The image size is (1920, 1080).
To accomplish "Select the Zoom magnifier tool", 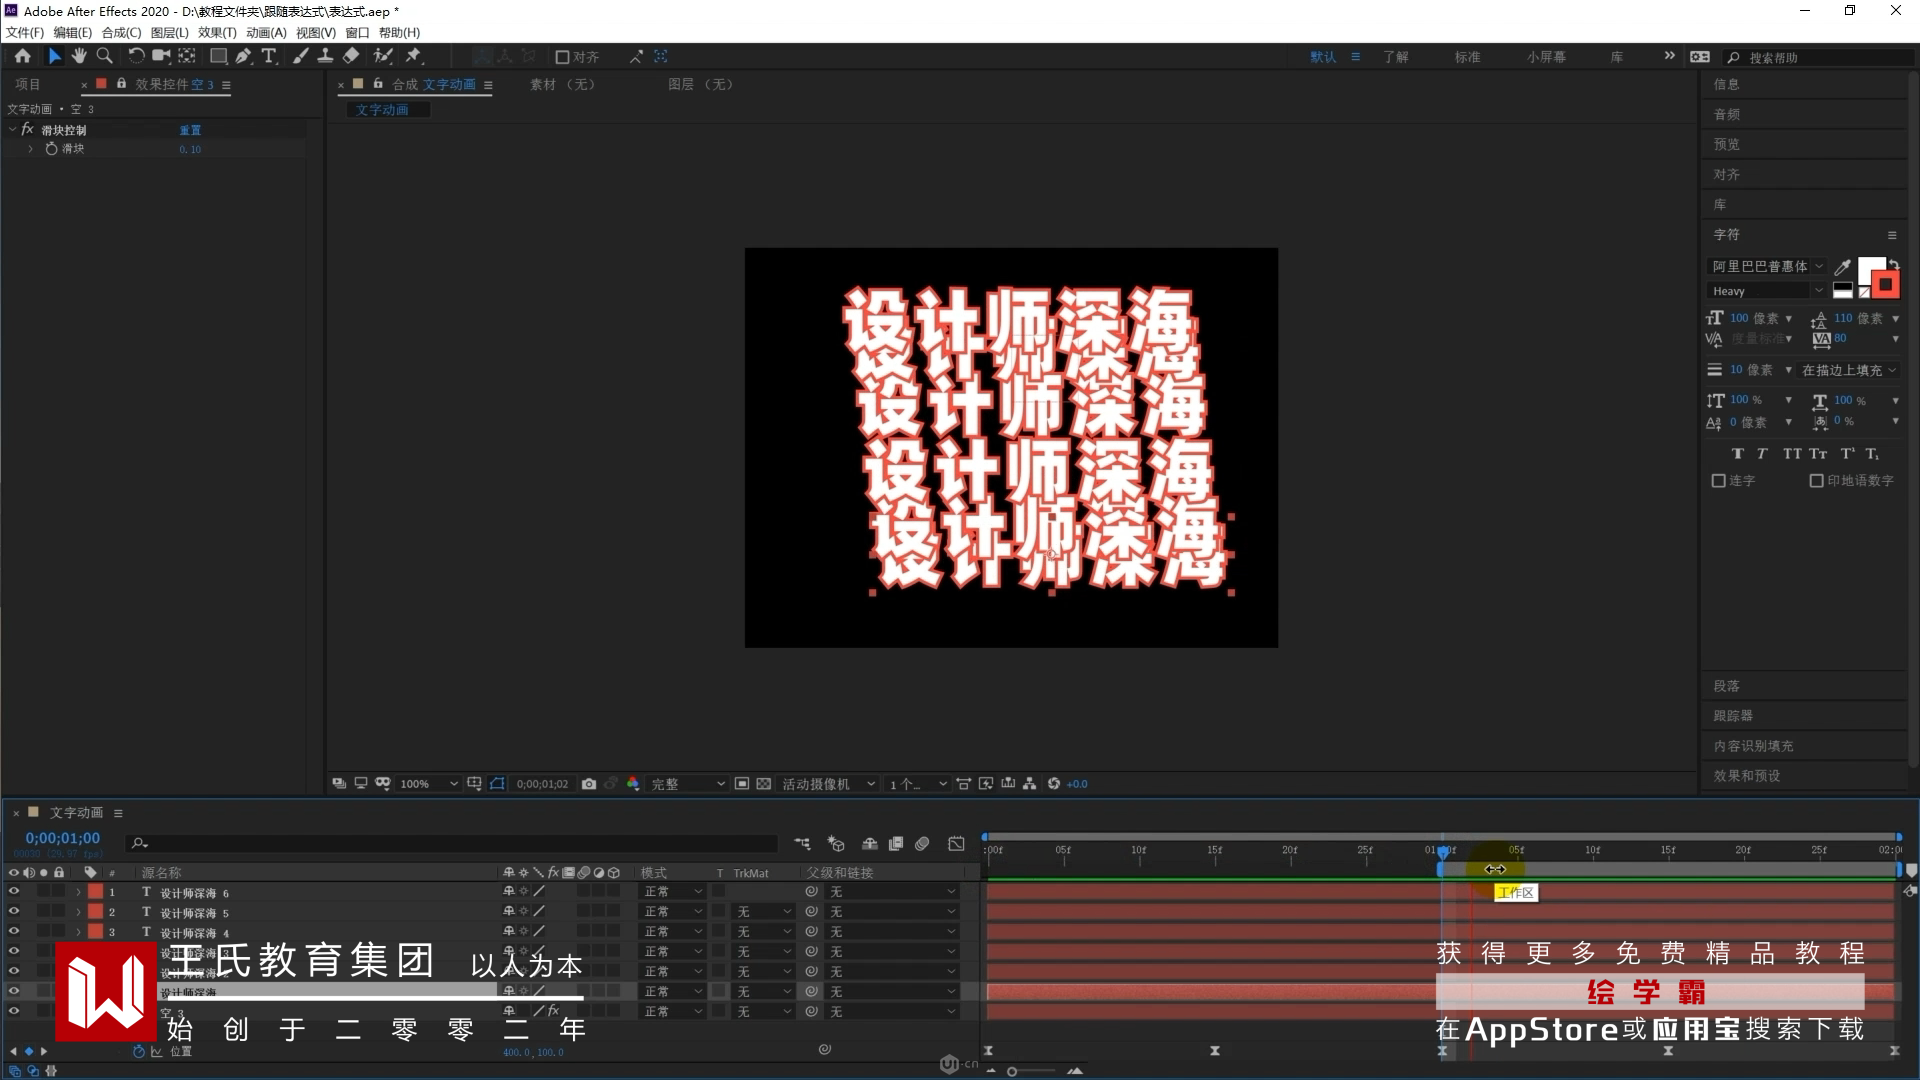I will point(104,56).
